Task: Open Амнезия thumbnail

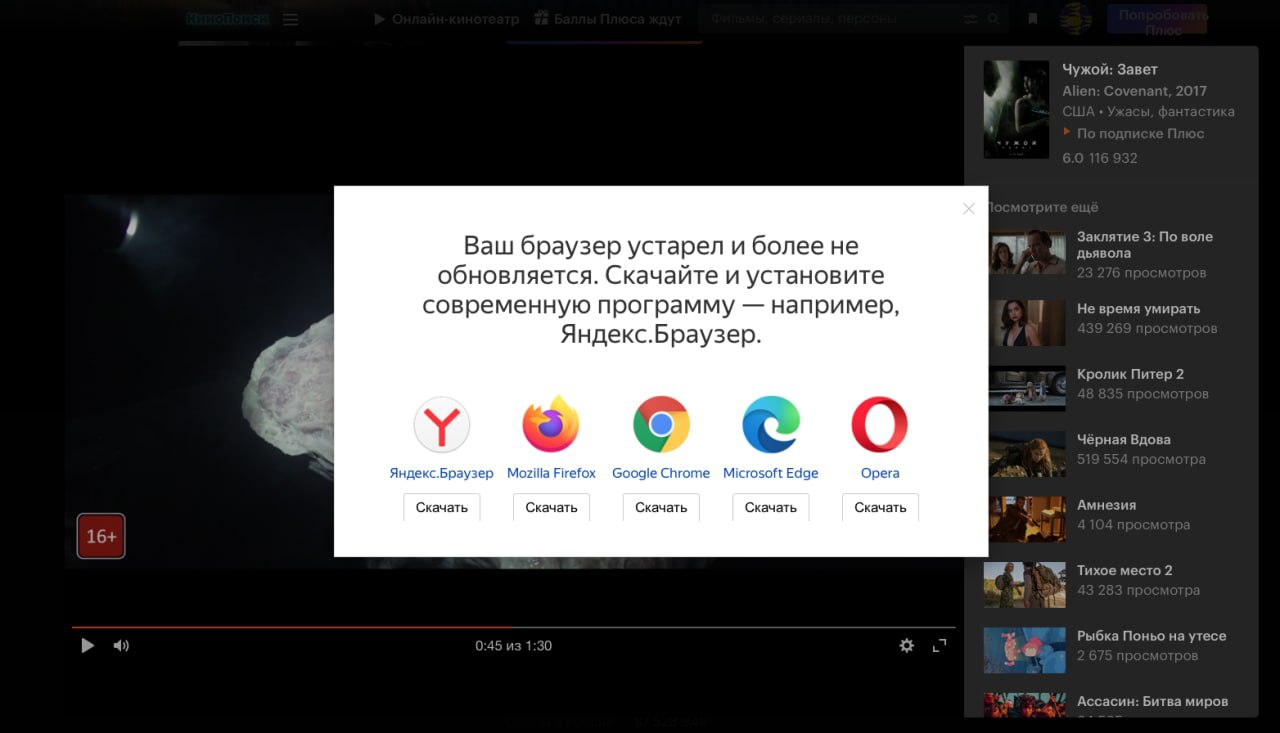Action: pyautogui.click(x=1027, y=519)
